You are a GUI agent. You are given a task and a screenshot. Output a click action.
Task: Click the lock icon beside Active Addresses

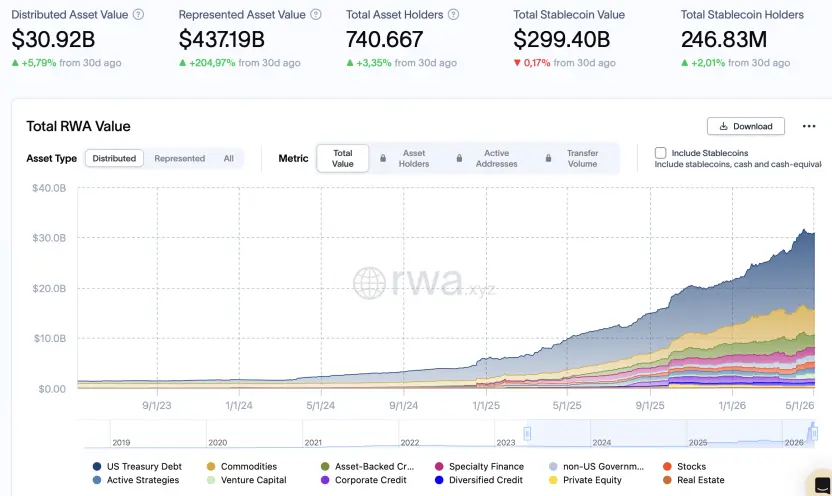coord(460,158)
